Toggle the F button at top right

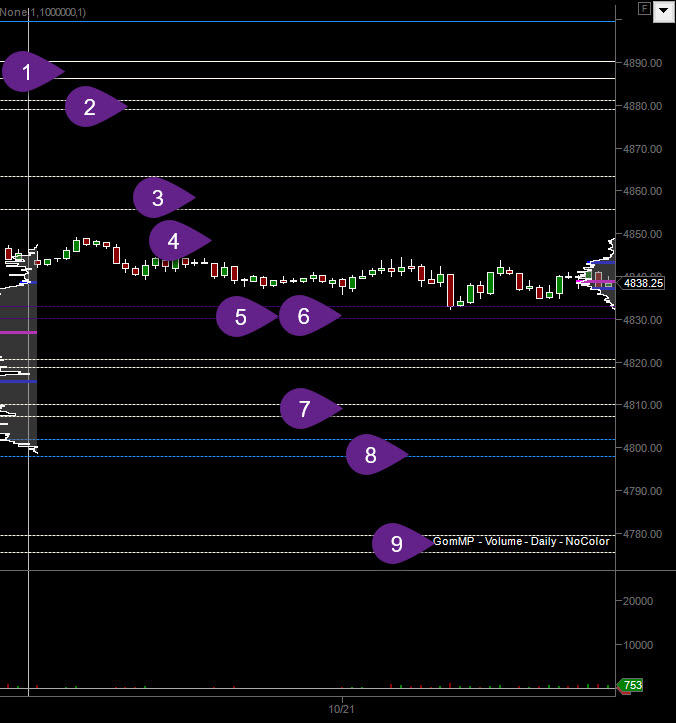click(x=644, y=8)
